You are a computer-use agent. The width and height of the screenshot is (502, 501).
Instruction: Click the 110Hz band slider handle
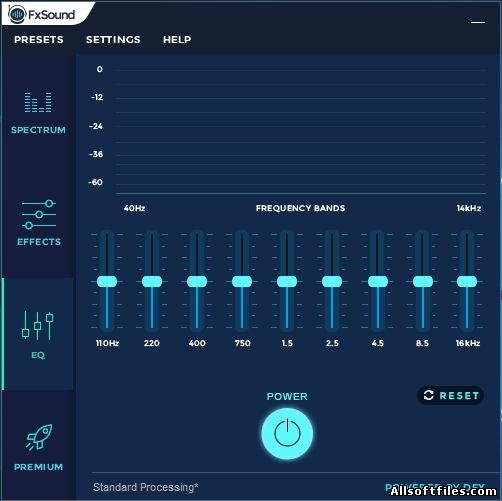pos(107,281)
